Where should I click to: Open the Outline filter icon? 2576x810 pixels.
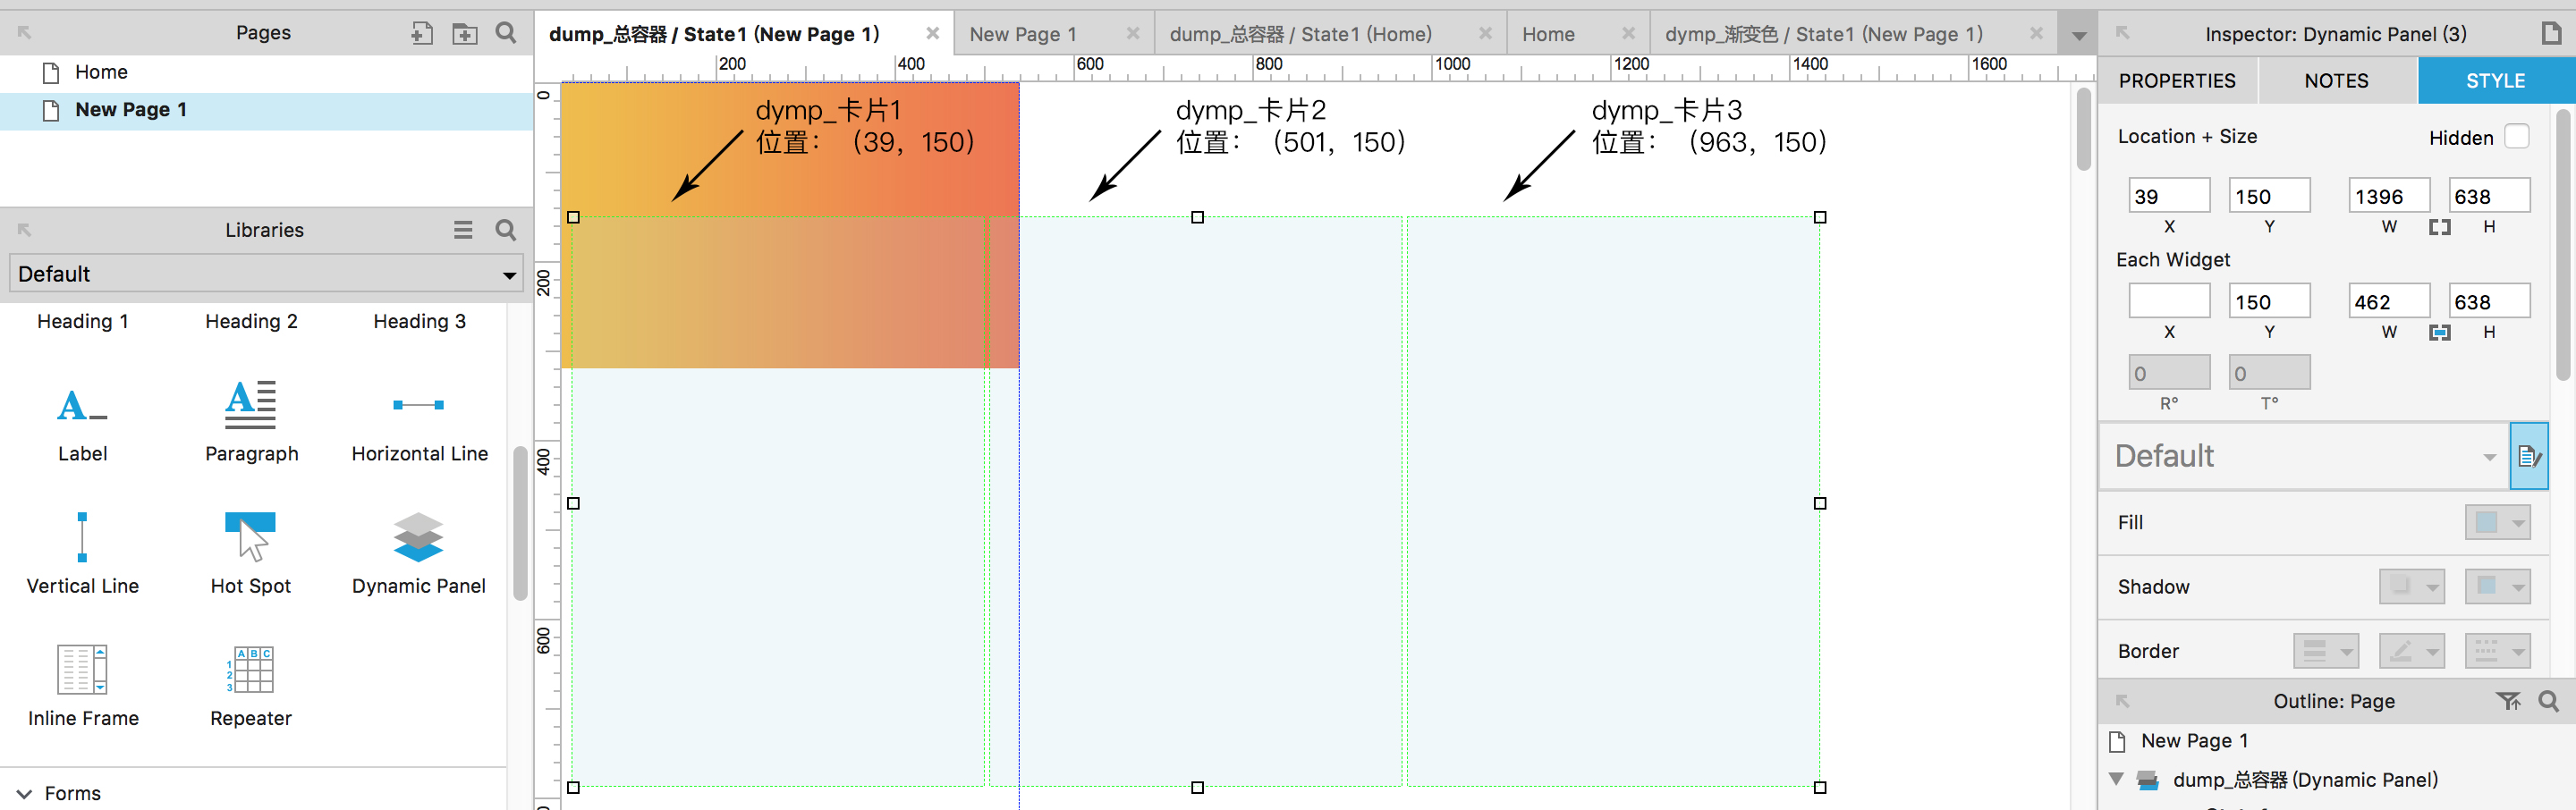click(x=2508, y=701)
